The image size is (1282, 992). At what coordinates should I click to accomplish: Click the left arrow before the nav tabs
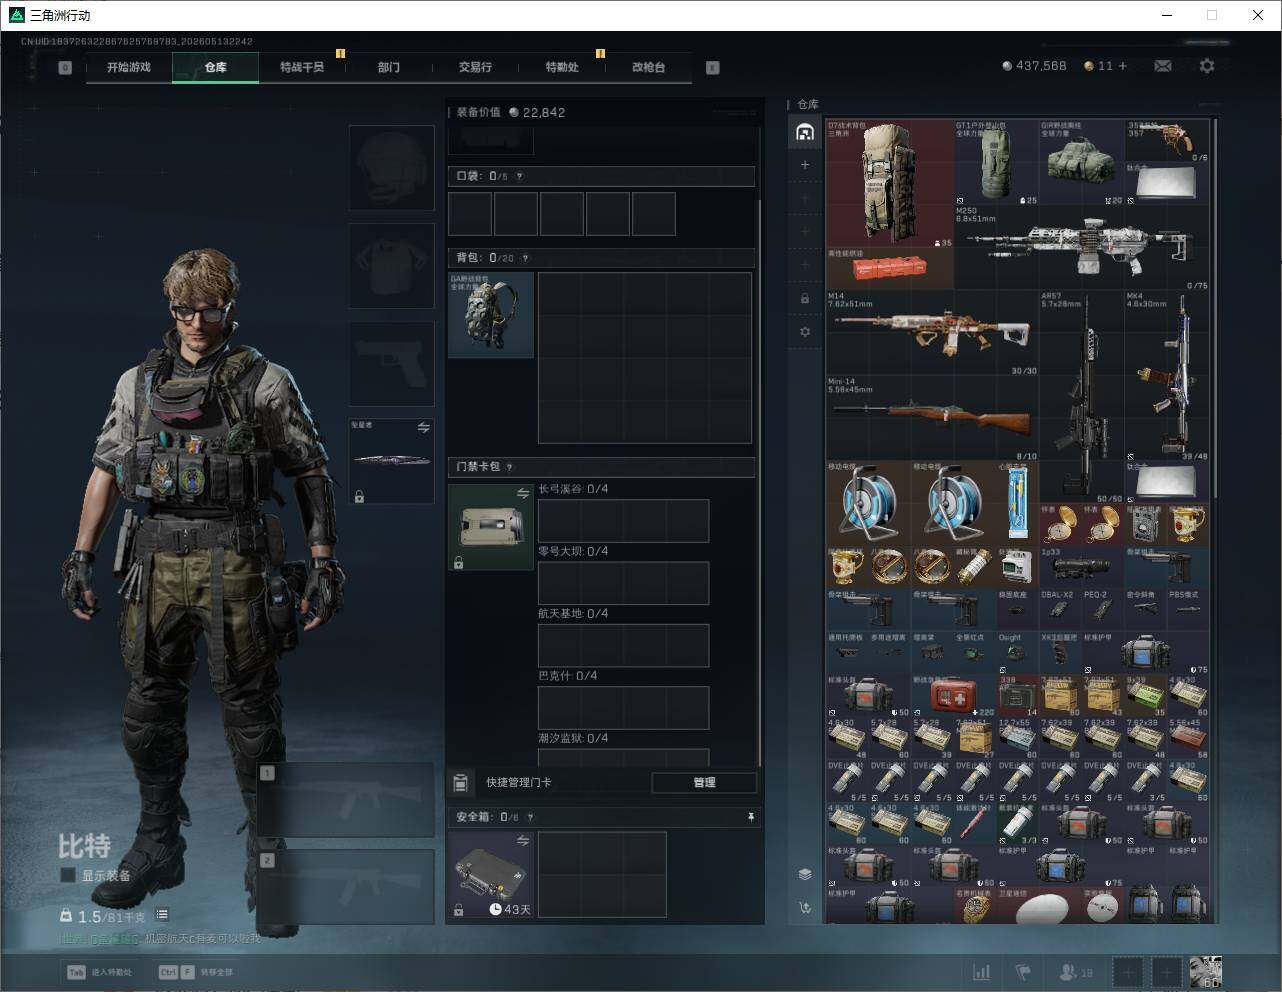click(x=65, y=68)
